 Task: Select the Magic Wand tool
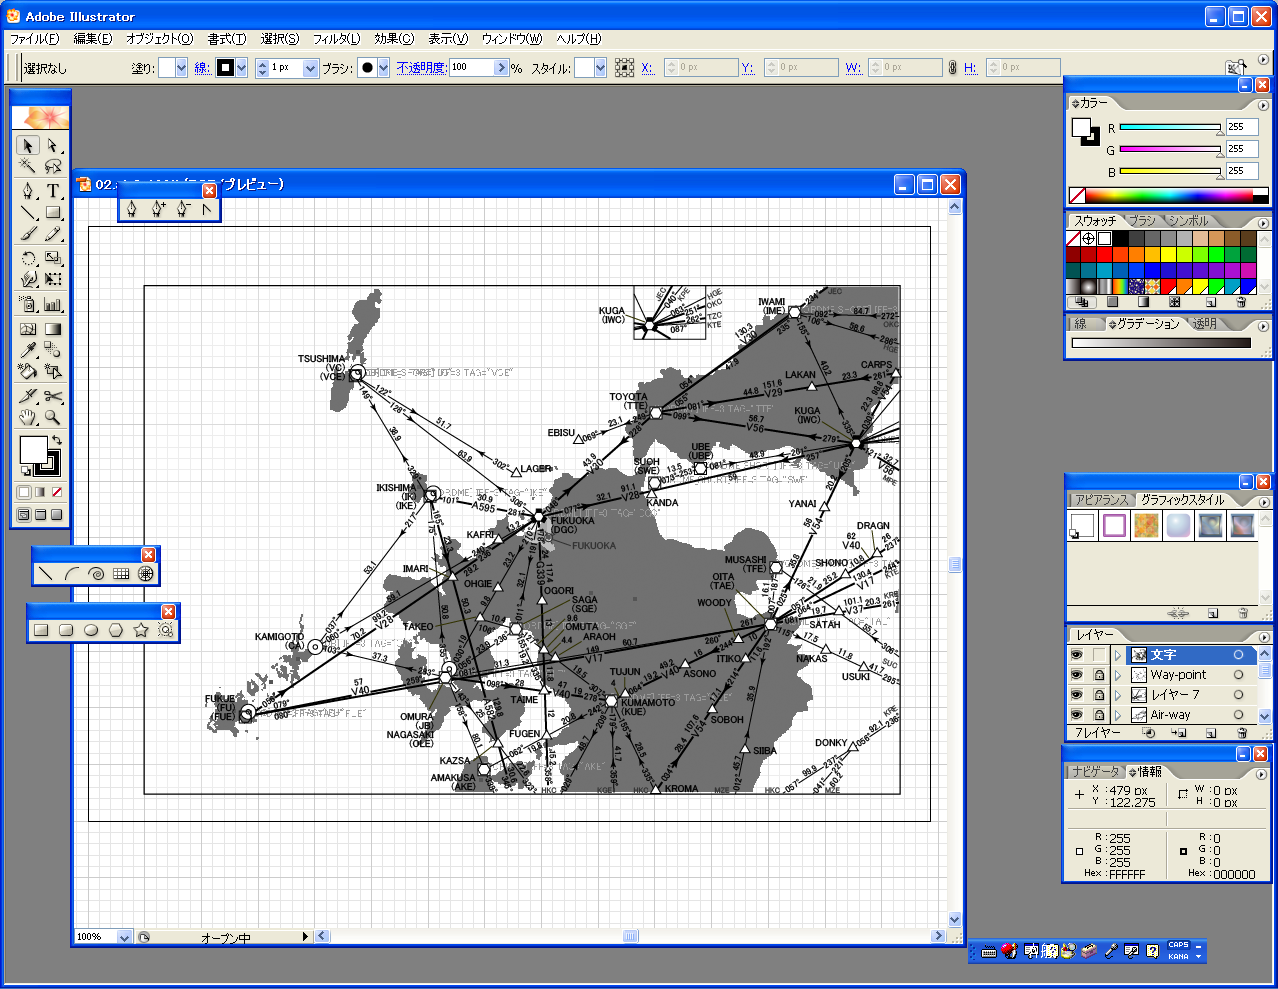(28, 167)
